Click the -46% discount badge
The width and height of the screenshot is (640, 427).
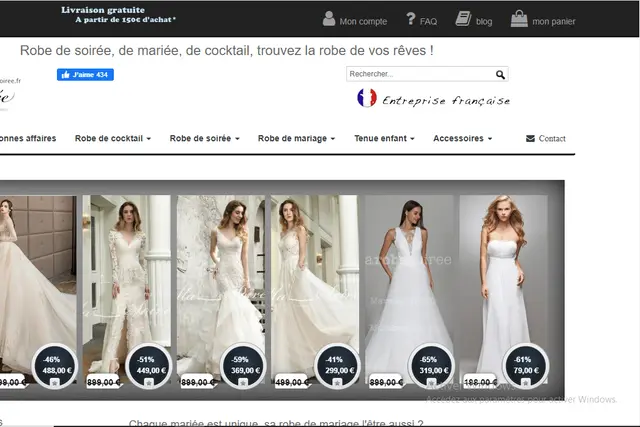[55, 366]
